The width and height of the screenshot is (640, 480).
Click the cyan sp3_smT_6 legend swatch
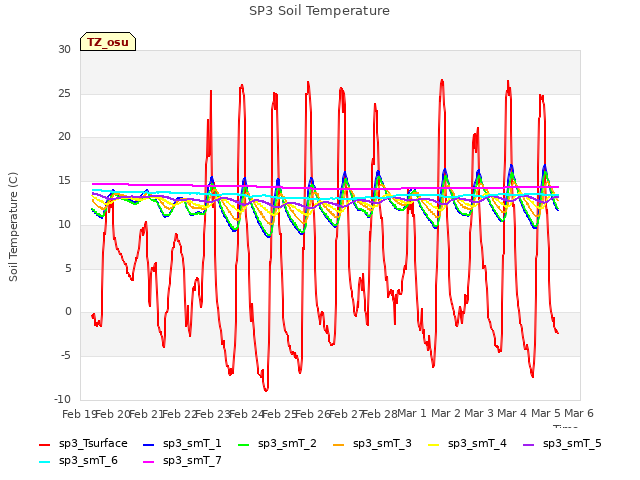pyautogui.click(x=44, y=462)
